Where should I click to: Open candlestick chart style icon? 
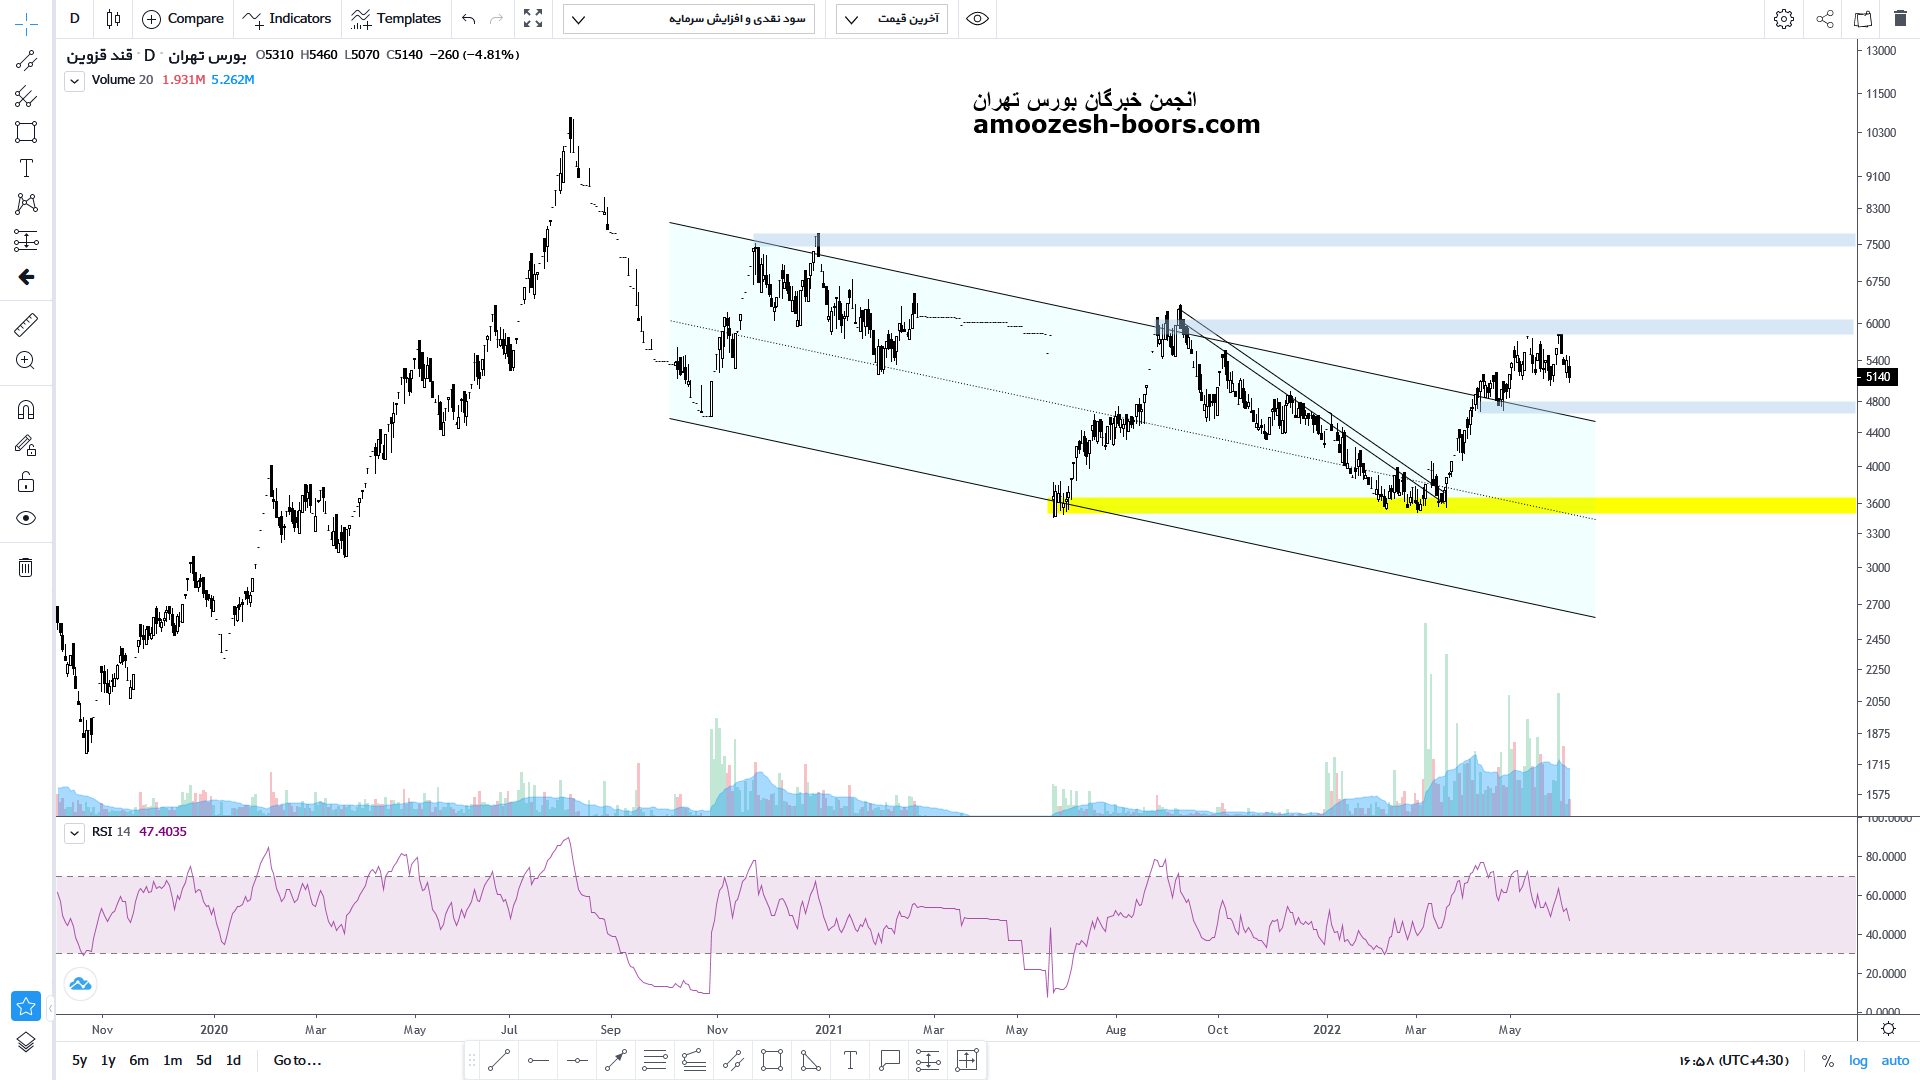(x=113, y=19)
